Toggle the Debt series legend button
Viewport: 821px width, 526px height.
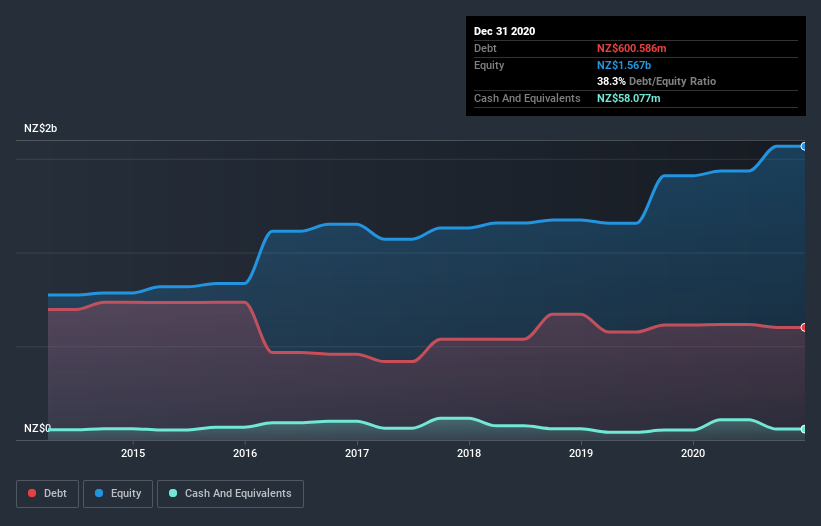(47, 494)
